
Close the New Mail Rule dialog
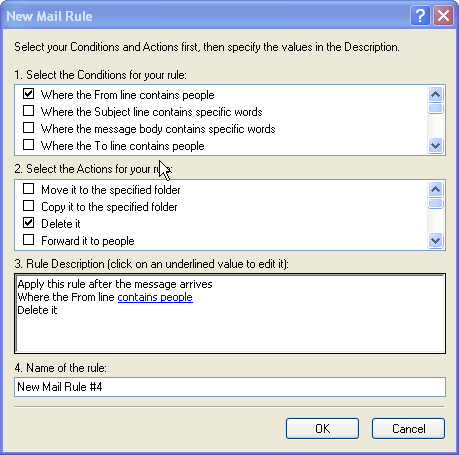[443, 16]
